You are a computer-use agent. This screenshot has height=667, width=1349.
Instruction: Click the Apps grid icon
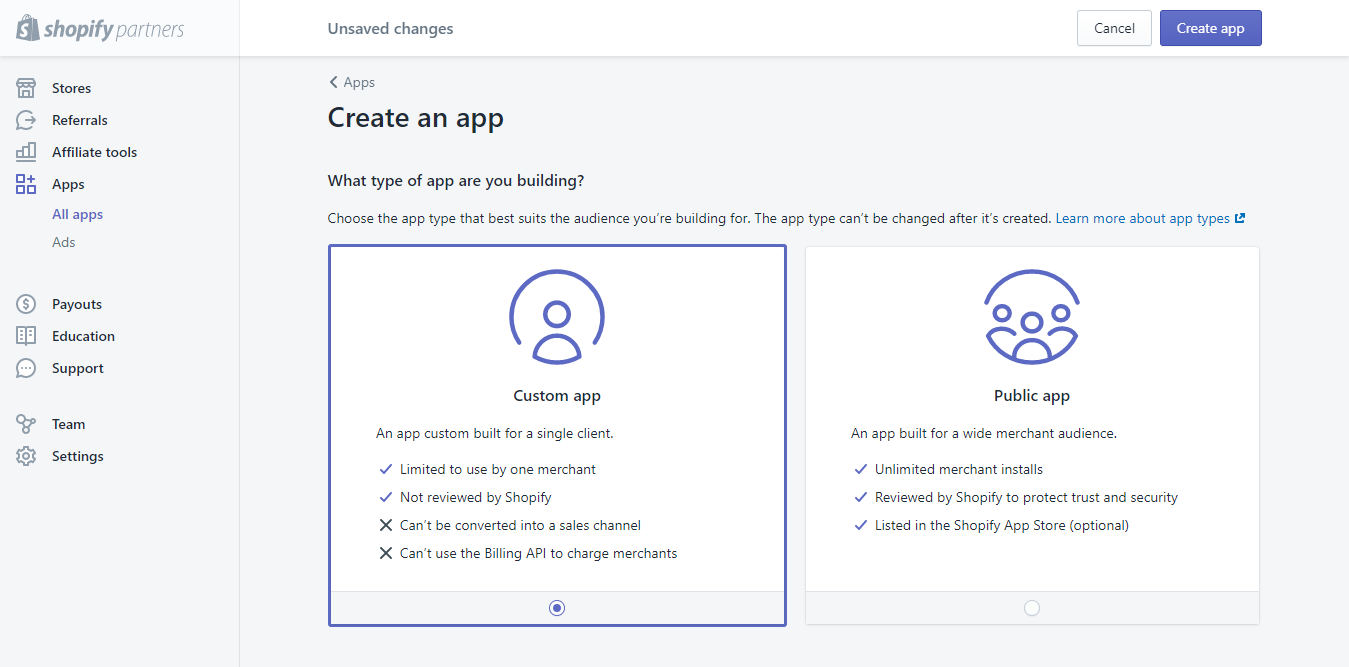tap(26, 184)
